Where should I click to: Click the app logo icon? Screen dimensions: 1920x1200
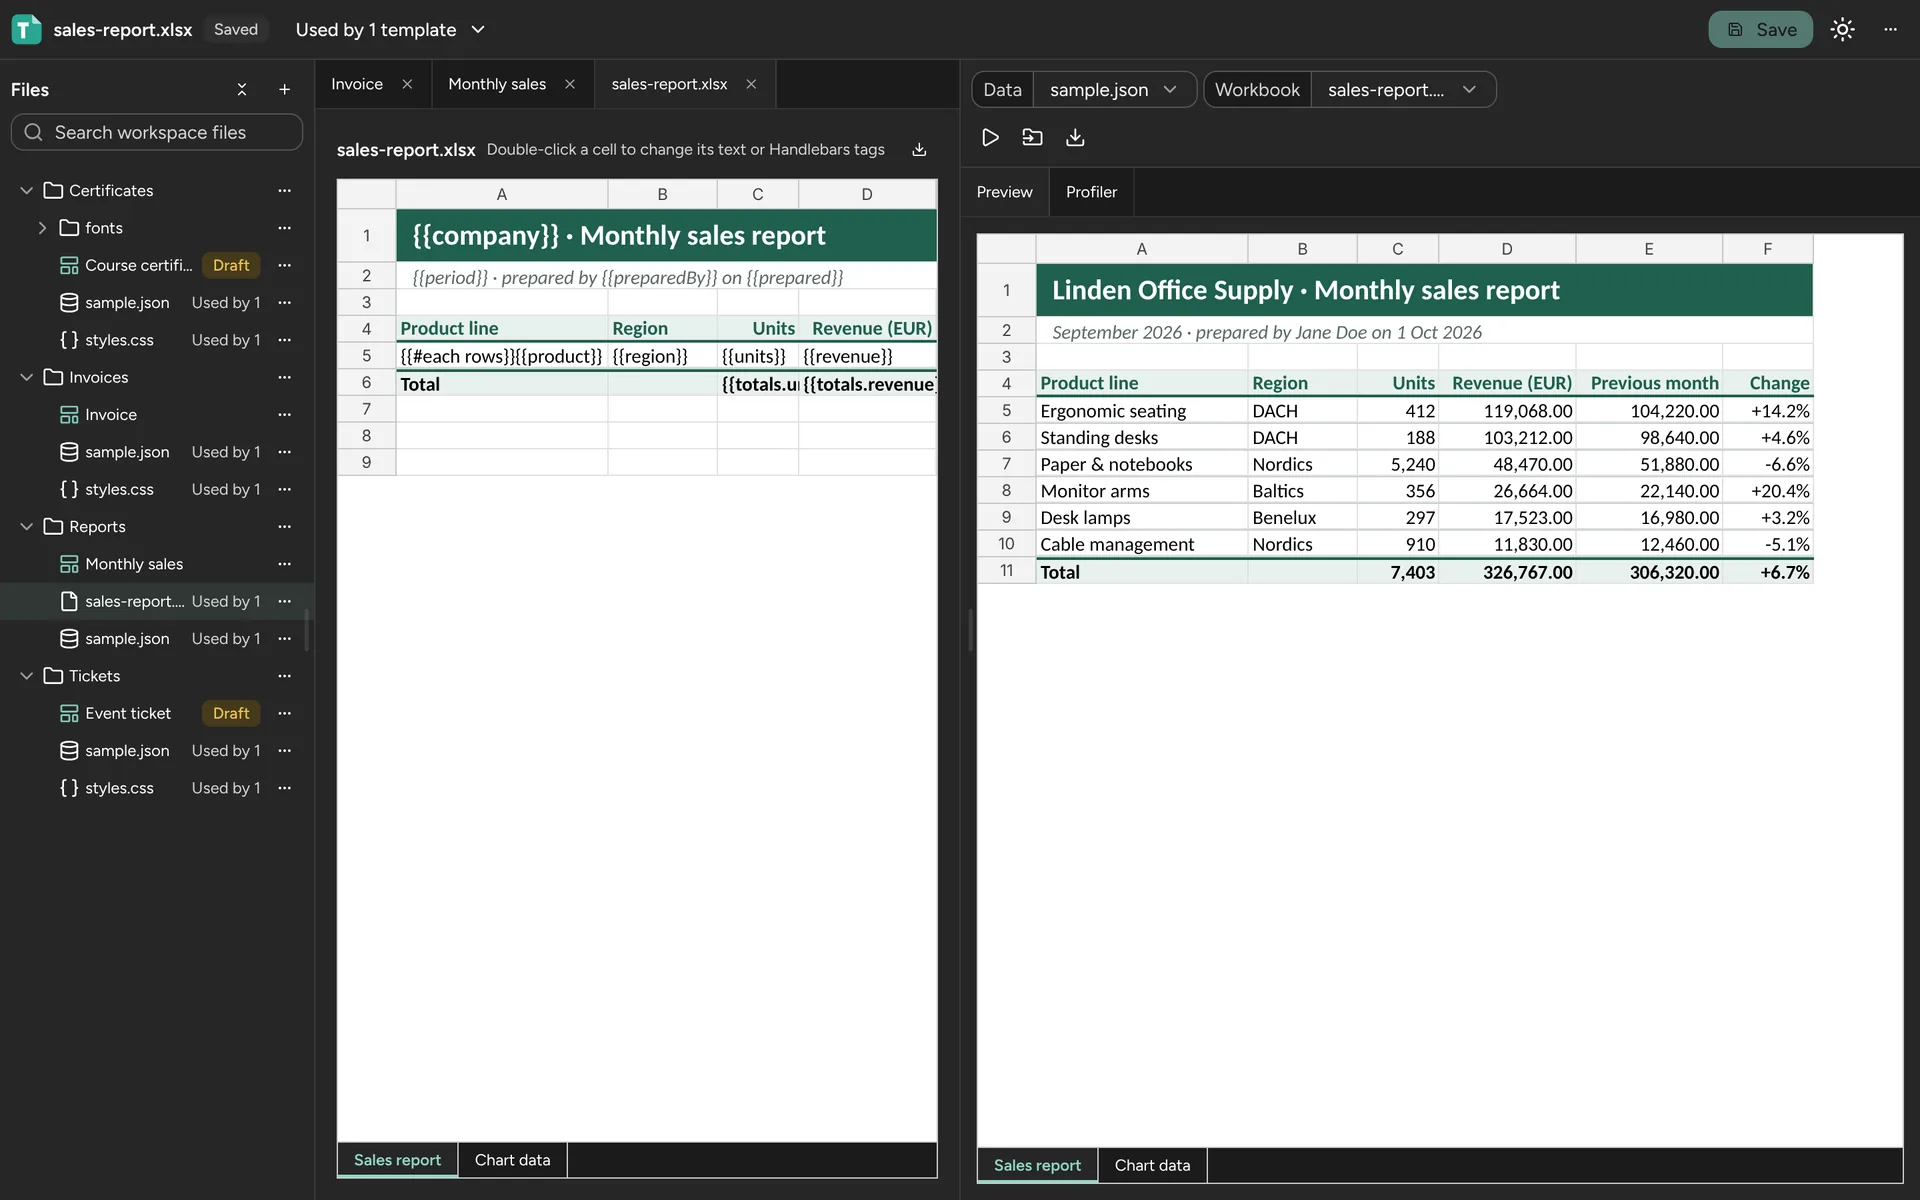coord(26,30)
